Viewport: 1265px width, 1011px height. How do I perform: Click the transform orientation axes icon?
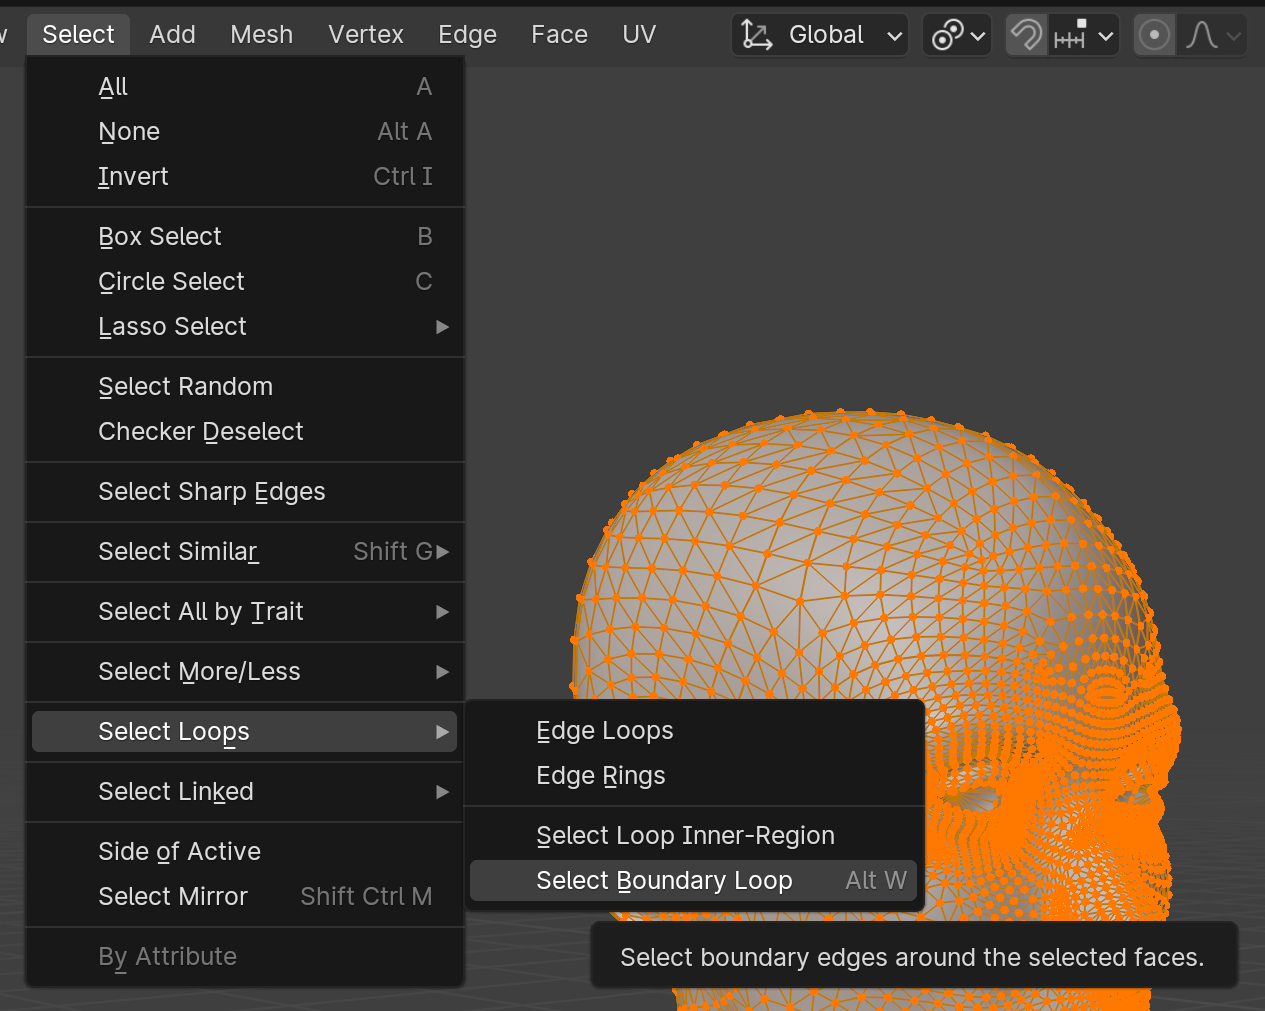pyautogui.click(x=757, y=36)
